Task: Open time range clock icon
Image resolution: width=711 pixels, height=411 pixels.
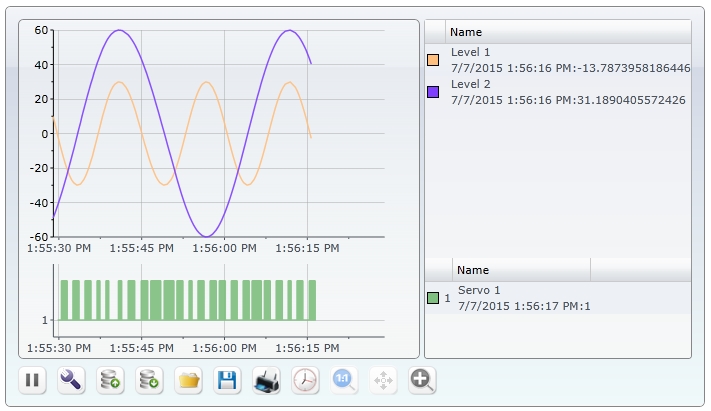Action: 305,380
